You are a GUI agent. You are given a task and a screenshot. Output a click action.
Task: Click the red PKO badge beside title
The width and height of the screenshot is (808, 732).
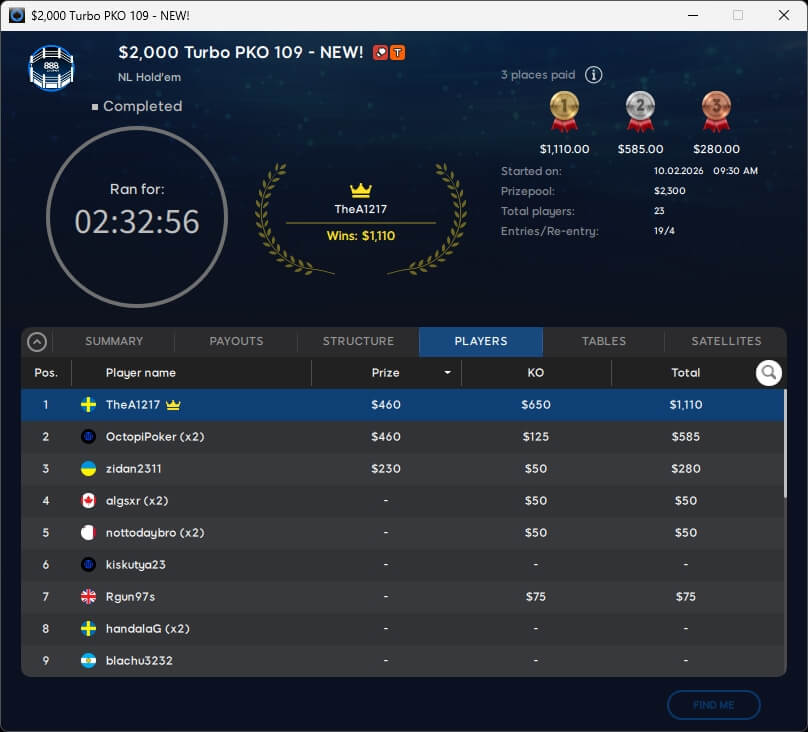(x=381, y=52)
